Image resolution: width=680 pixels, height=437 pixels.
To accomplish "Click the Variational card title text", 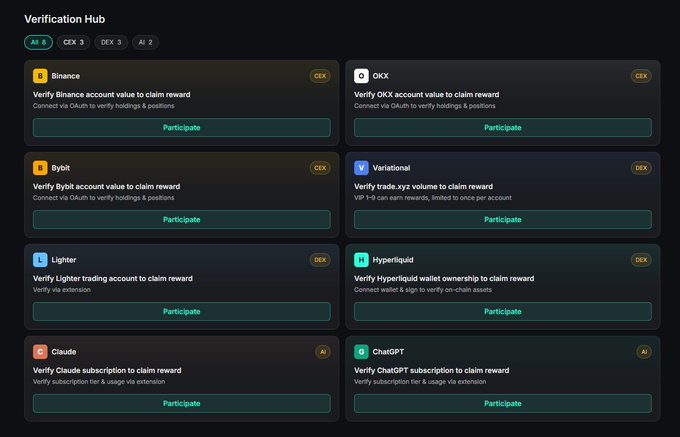I will point(391,168).
